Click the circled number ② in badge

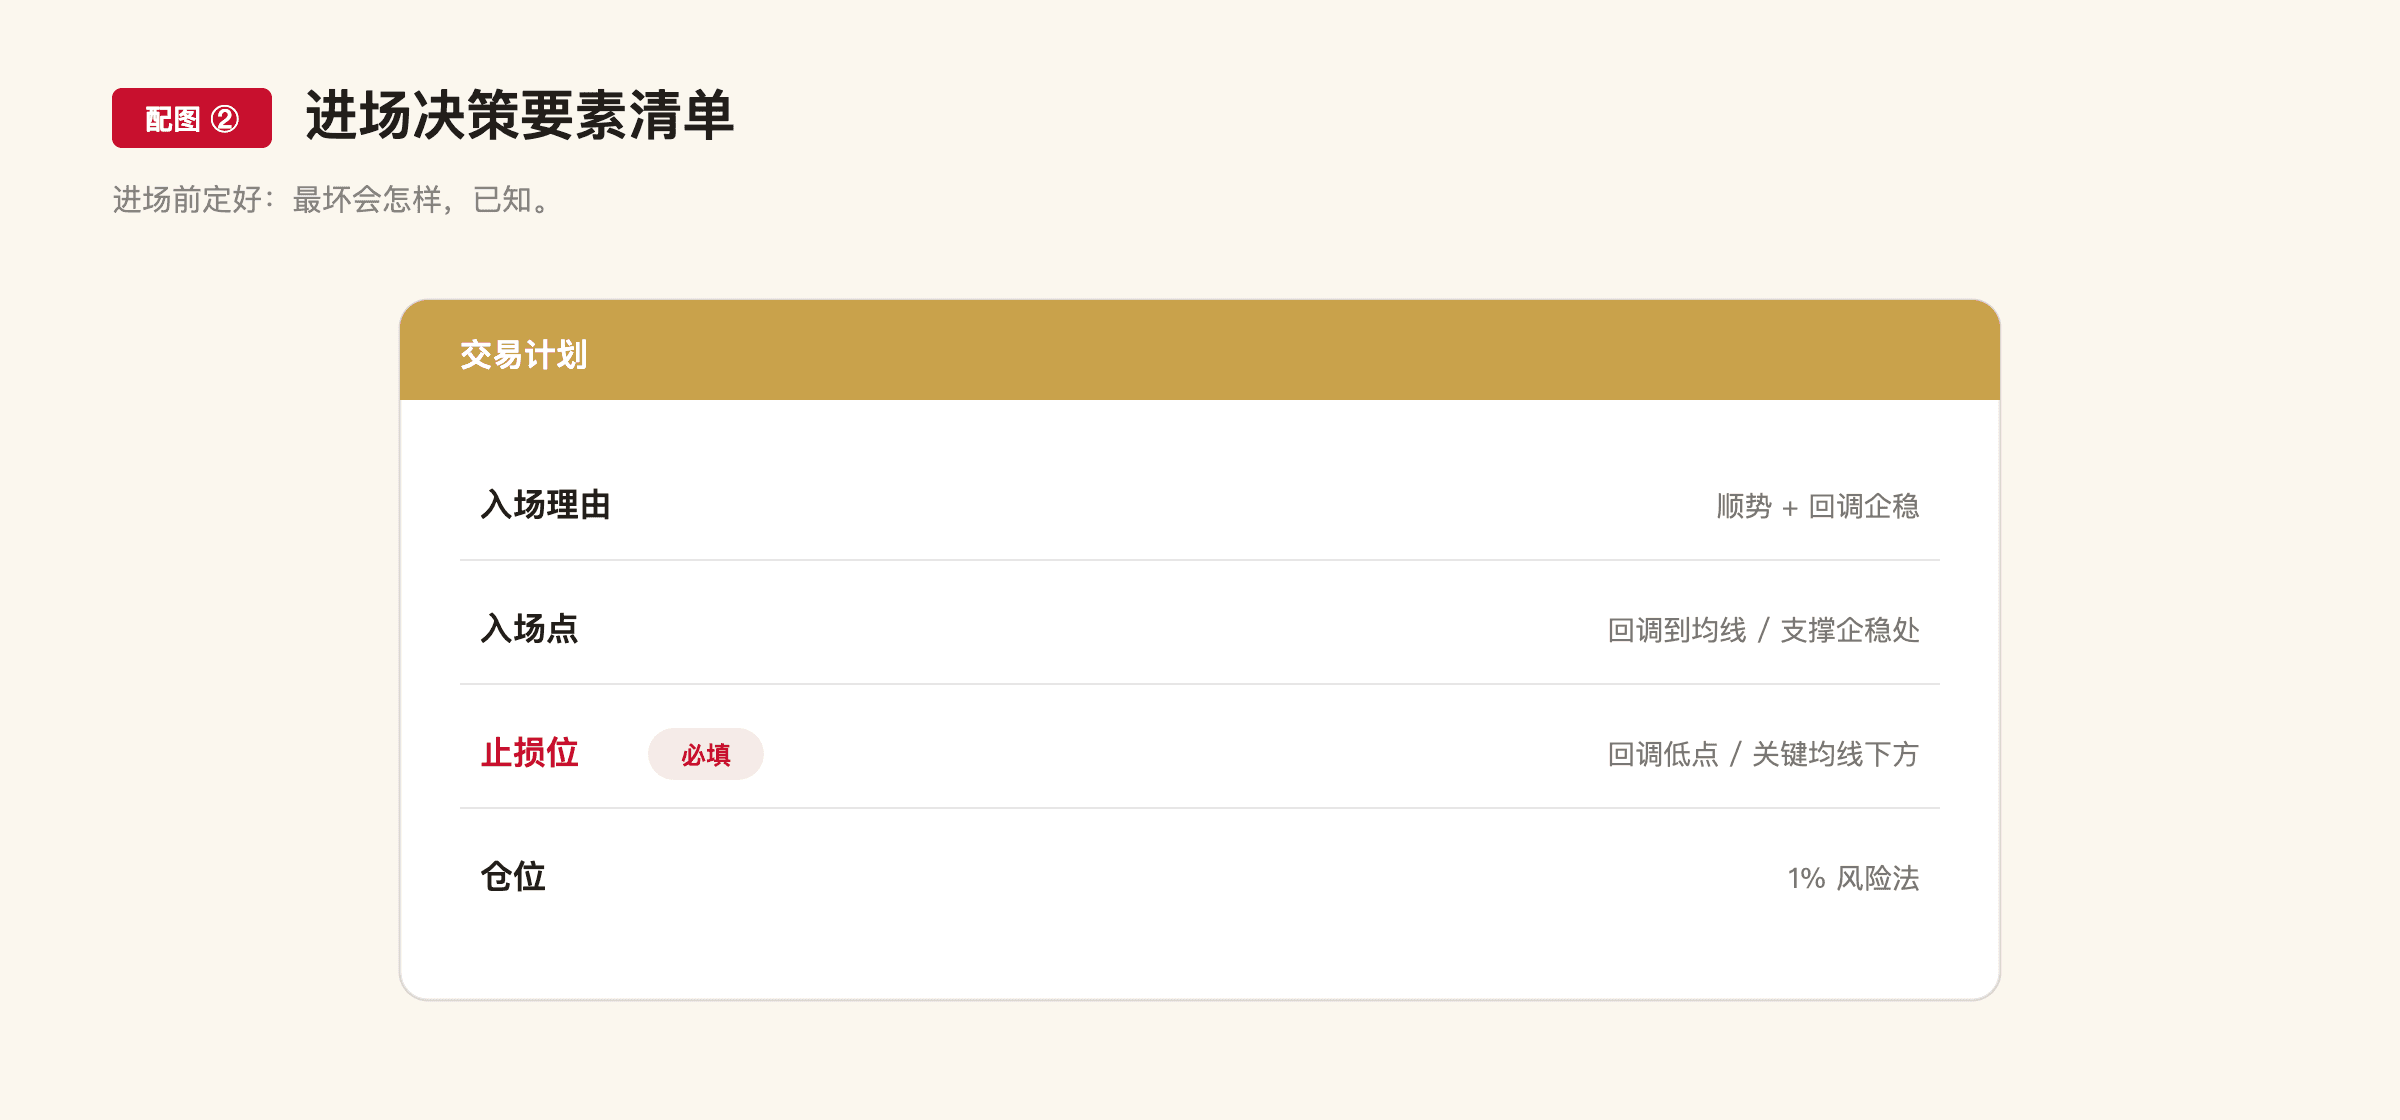point(225,119)
